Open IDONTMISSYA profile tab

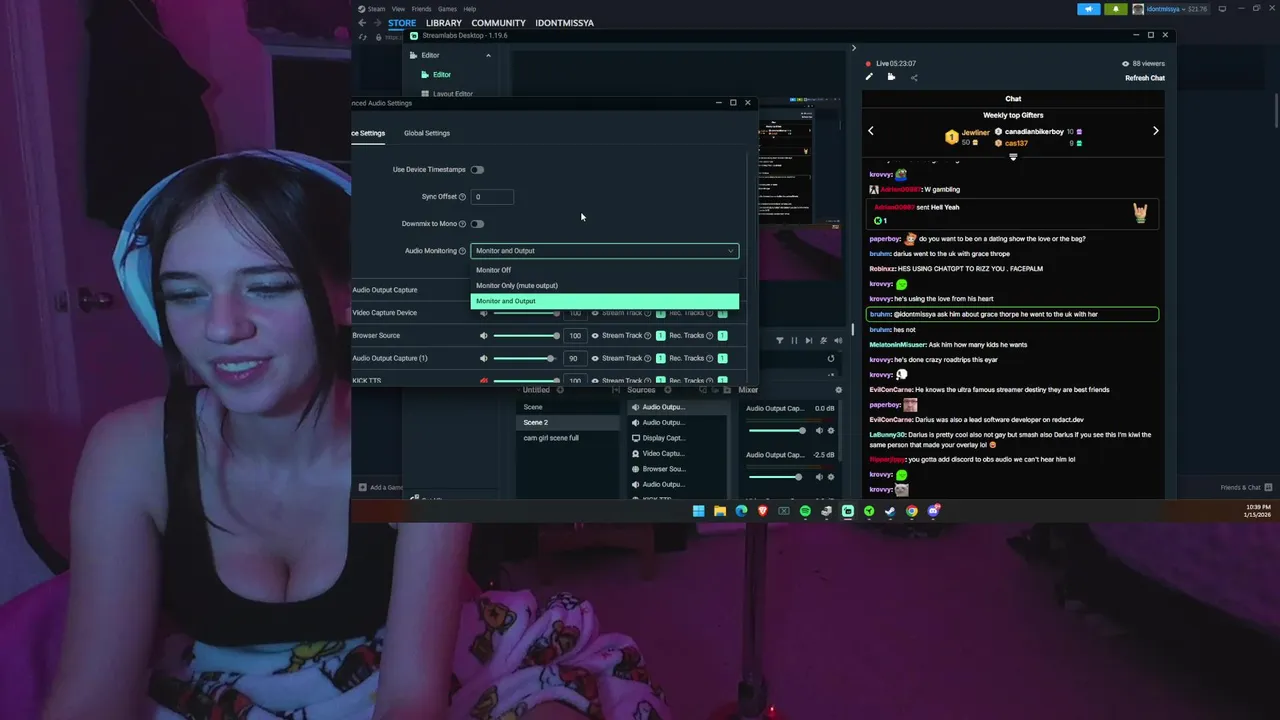tap(564, 23)
